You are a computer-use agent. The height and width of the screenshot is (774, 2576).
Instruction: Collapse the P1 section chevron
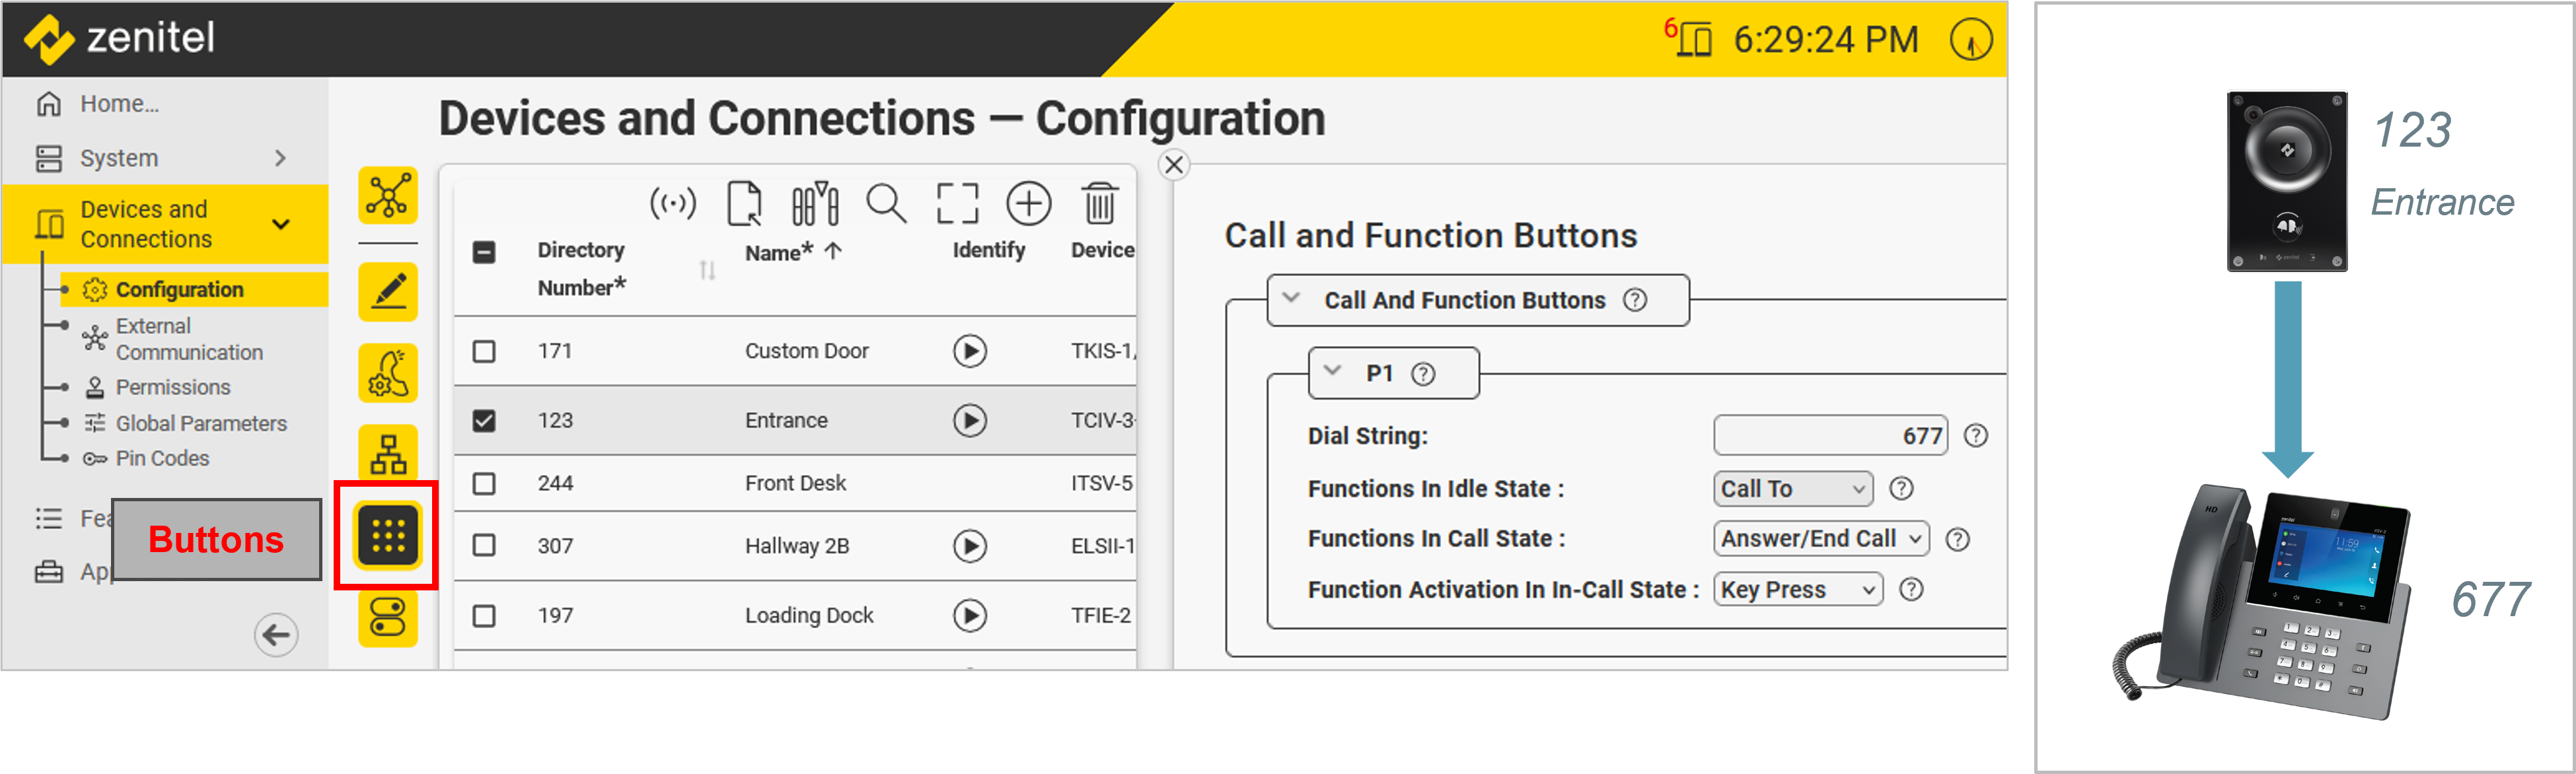click(x=1332, y=371)
